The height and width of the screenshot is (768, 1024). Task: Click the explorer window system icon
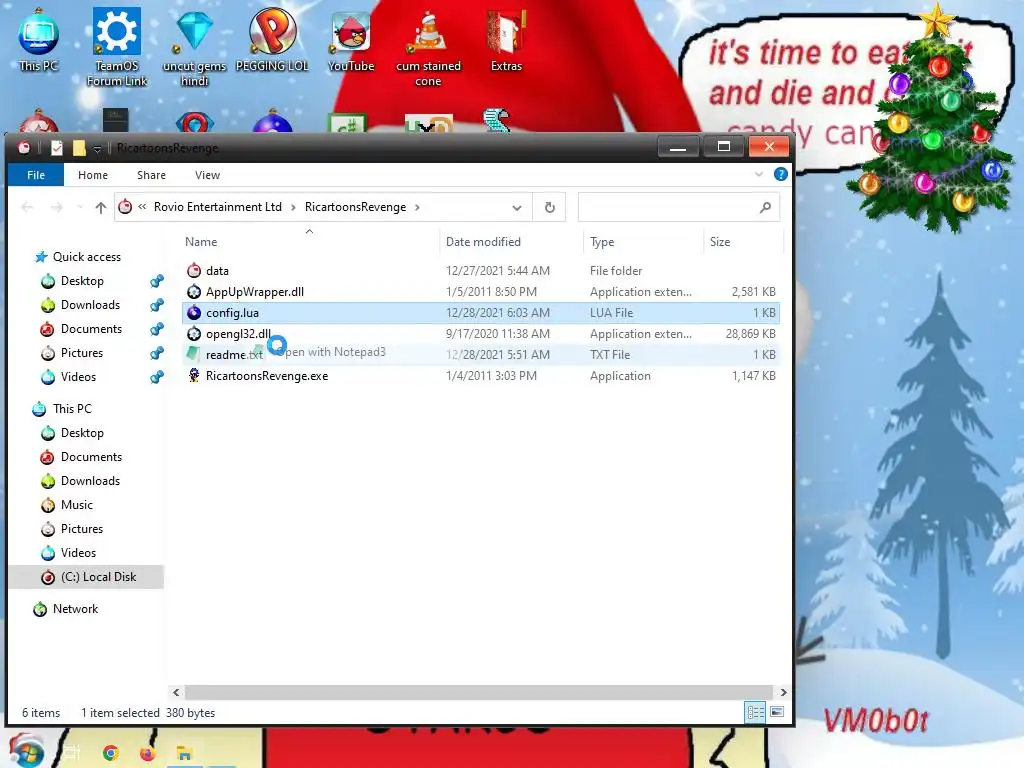[x=24, y=148]
